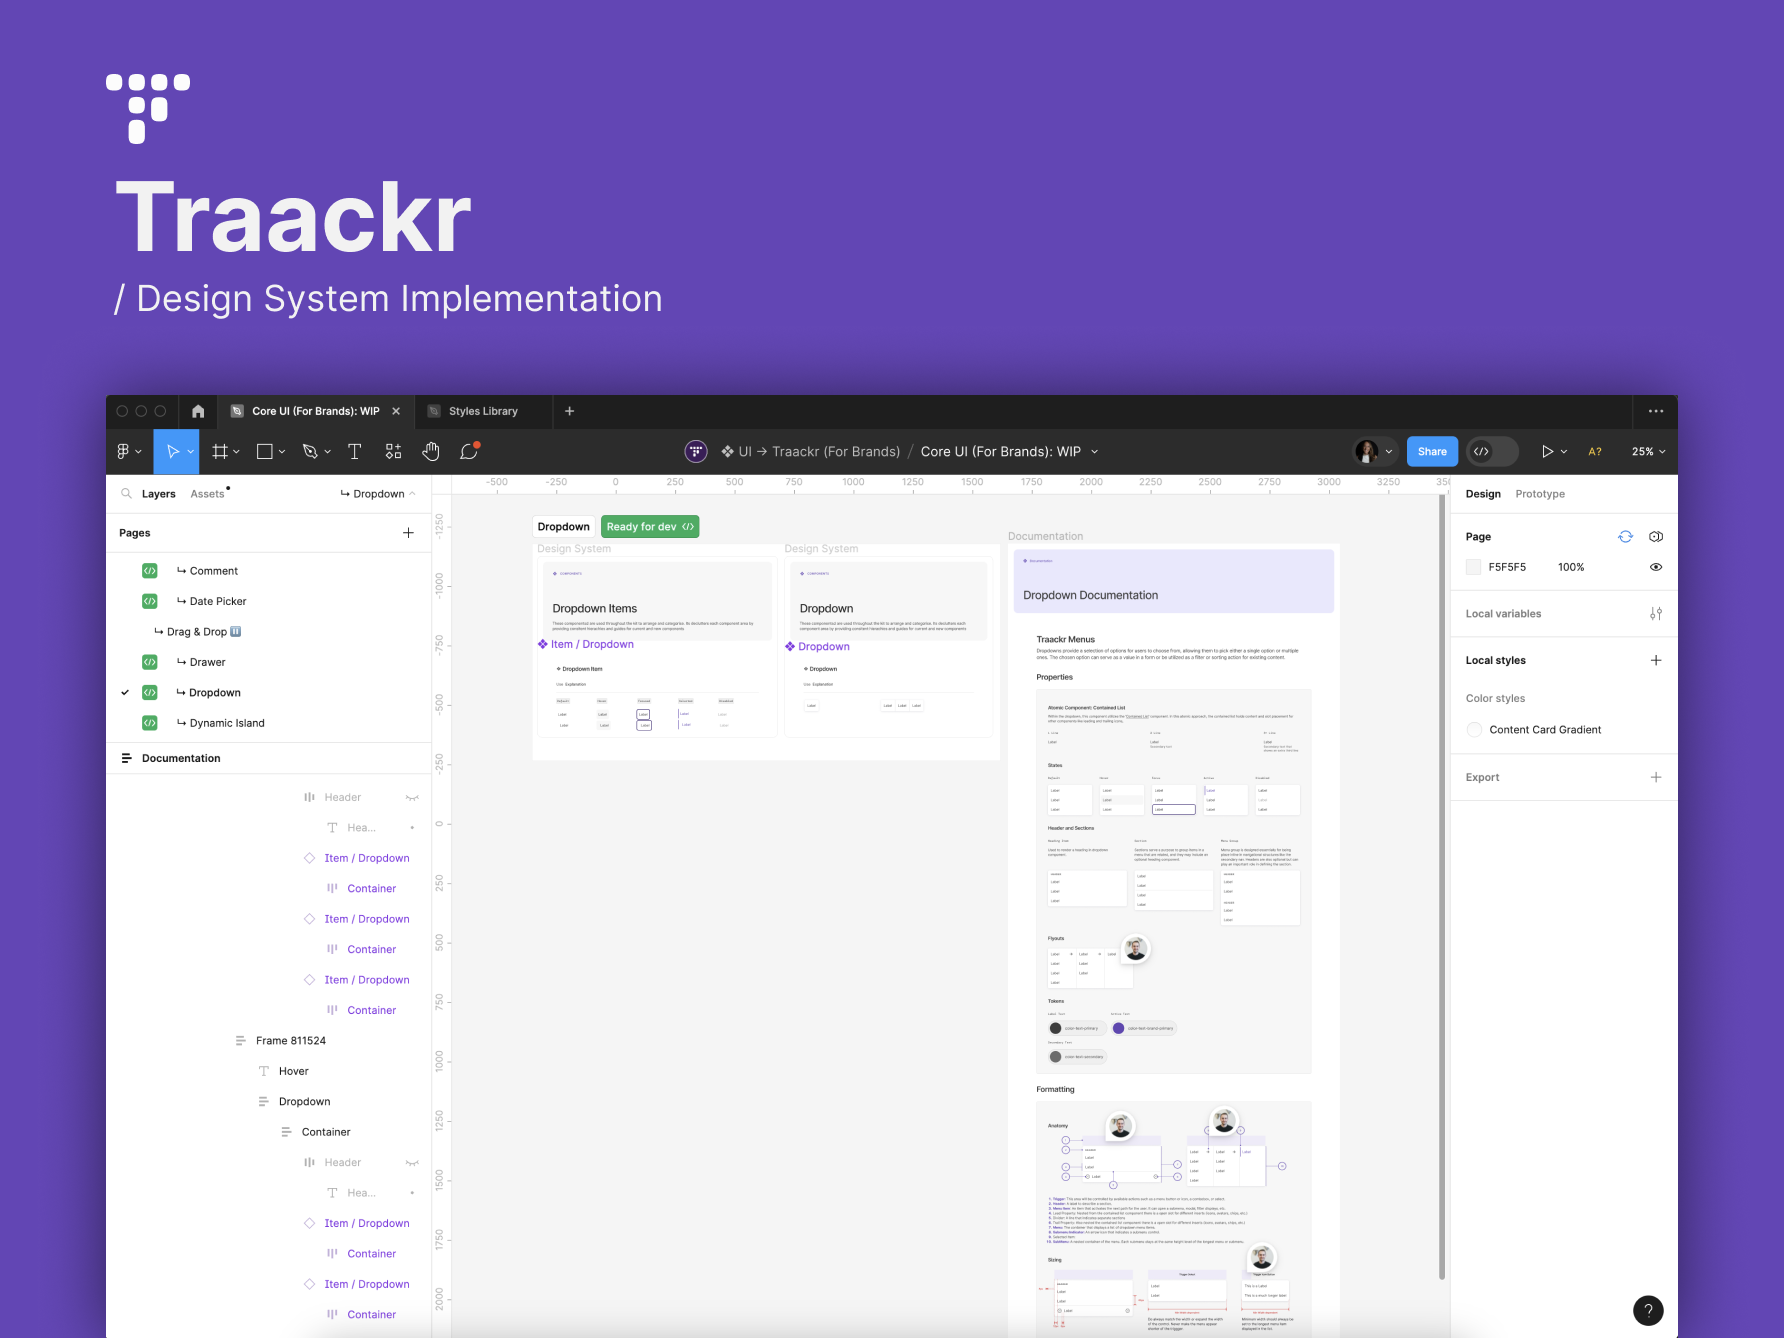Toggle Dev Mode switch
1784x1338 pixels.
[1492, 452]
